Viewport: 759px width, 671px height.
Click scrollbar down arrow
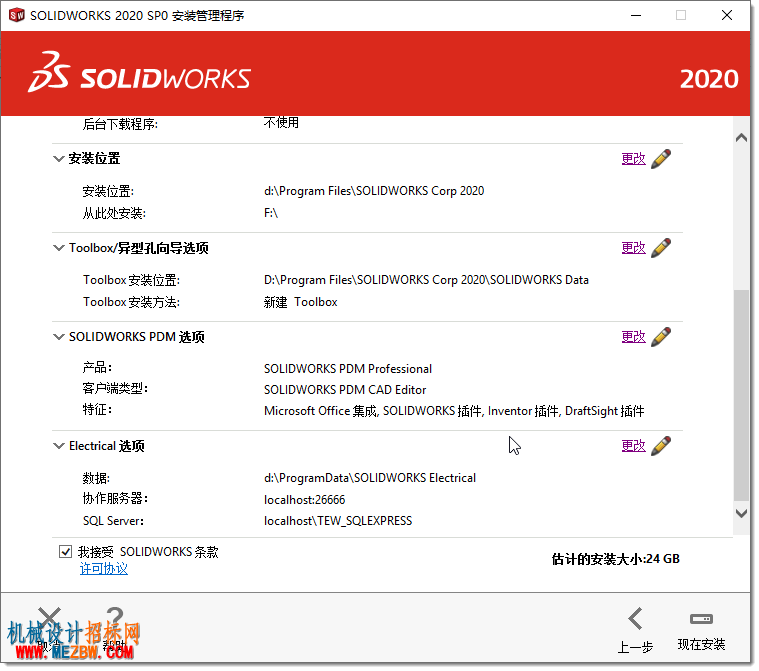[x=741, y=513]
